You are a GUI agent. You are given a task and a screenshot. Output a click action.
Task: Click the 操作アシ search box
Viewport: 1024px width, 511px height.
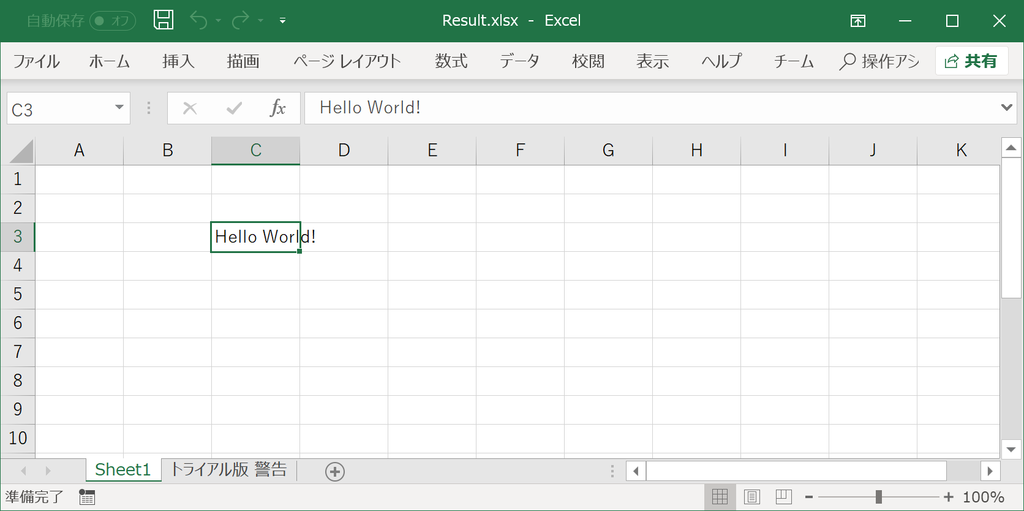click(879, 61)
